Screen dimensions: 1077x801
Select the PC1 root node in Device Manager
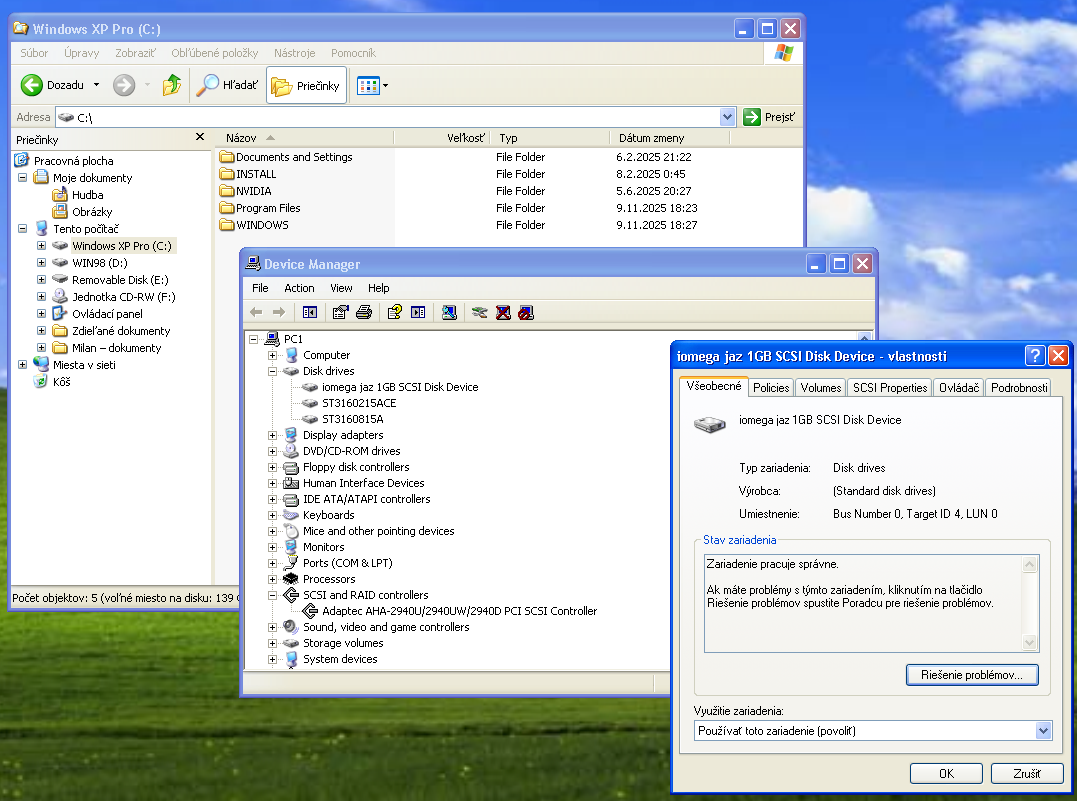click(293, 339)
